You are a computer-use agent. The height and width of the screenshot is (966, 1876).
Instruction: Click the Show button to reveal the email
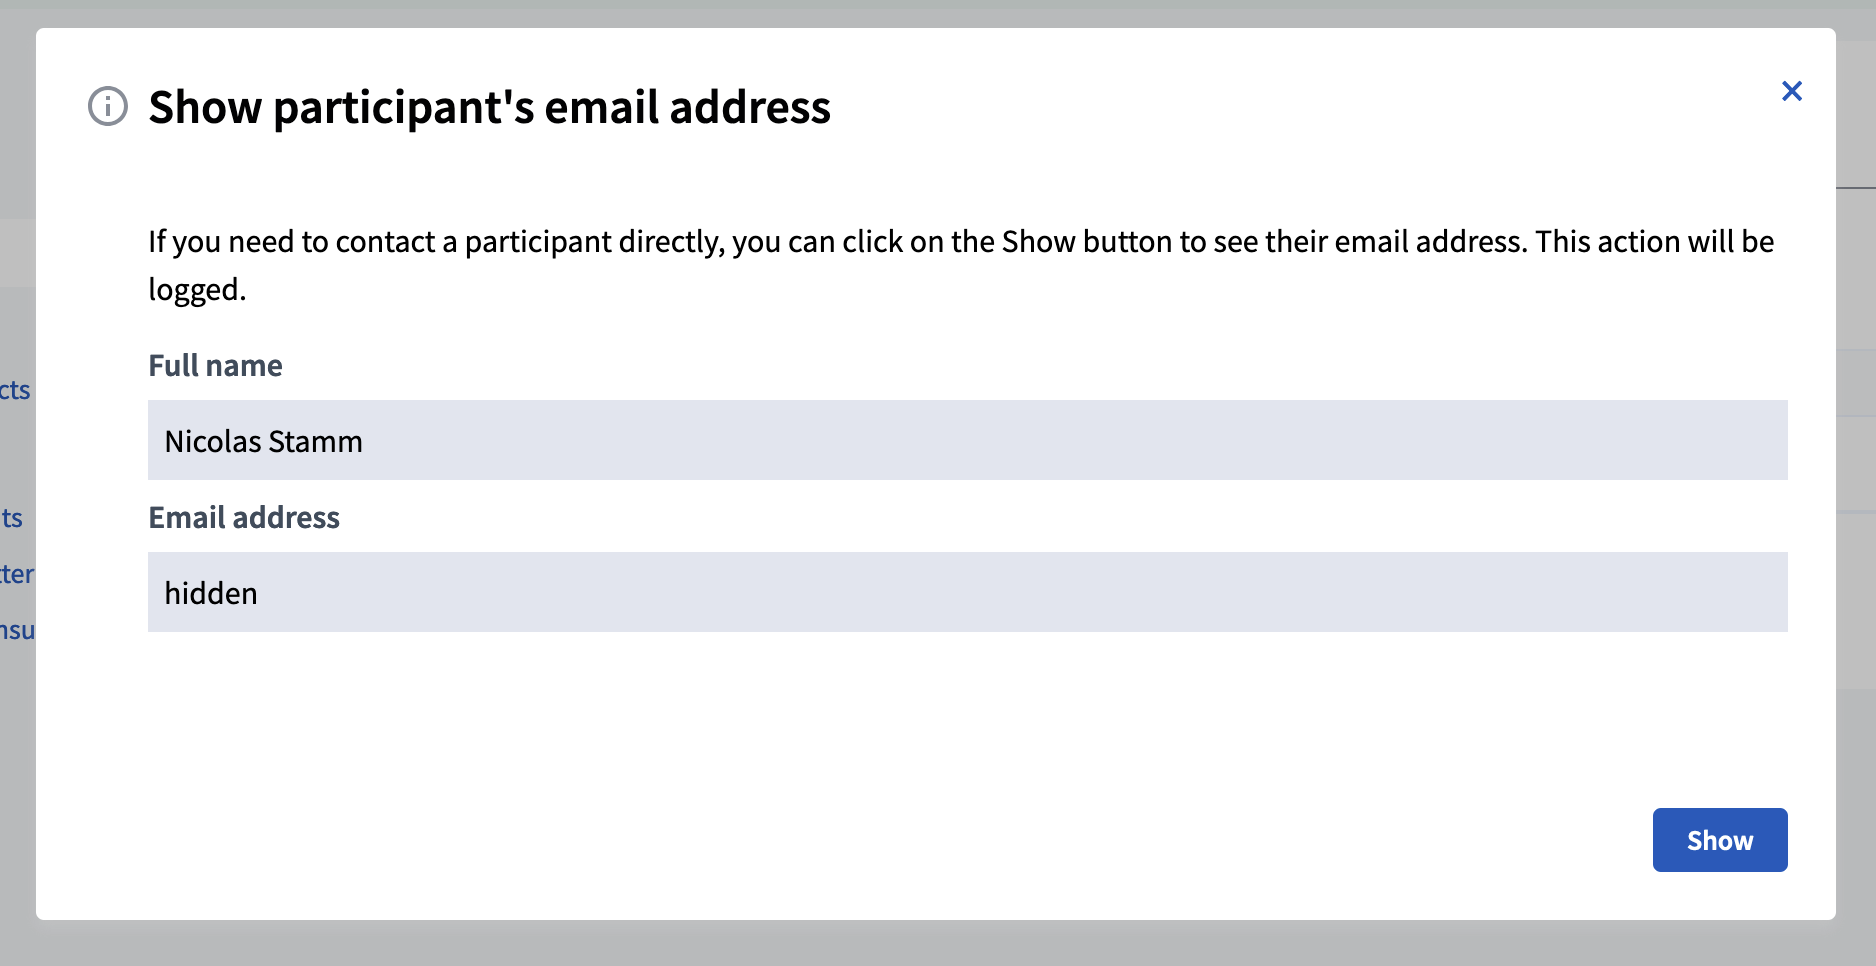[x=1719, y=840]
